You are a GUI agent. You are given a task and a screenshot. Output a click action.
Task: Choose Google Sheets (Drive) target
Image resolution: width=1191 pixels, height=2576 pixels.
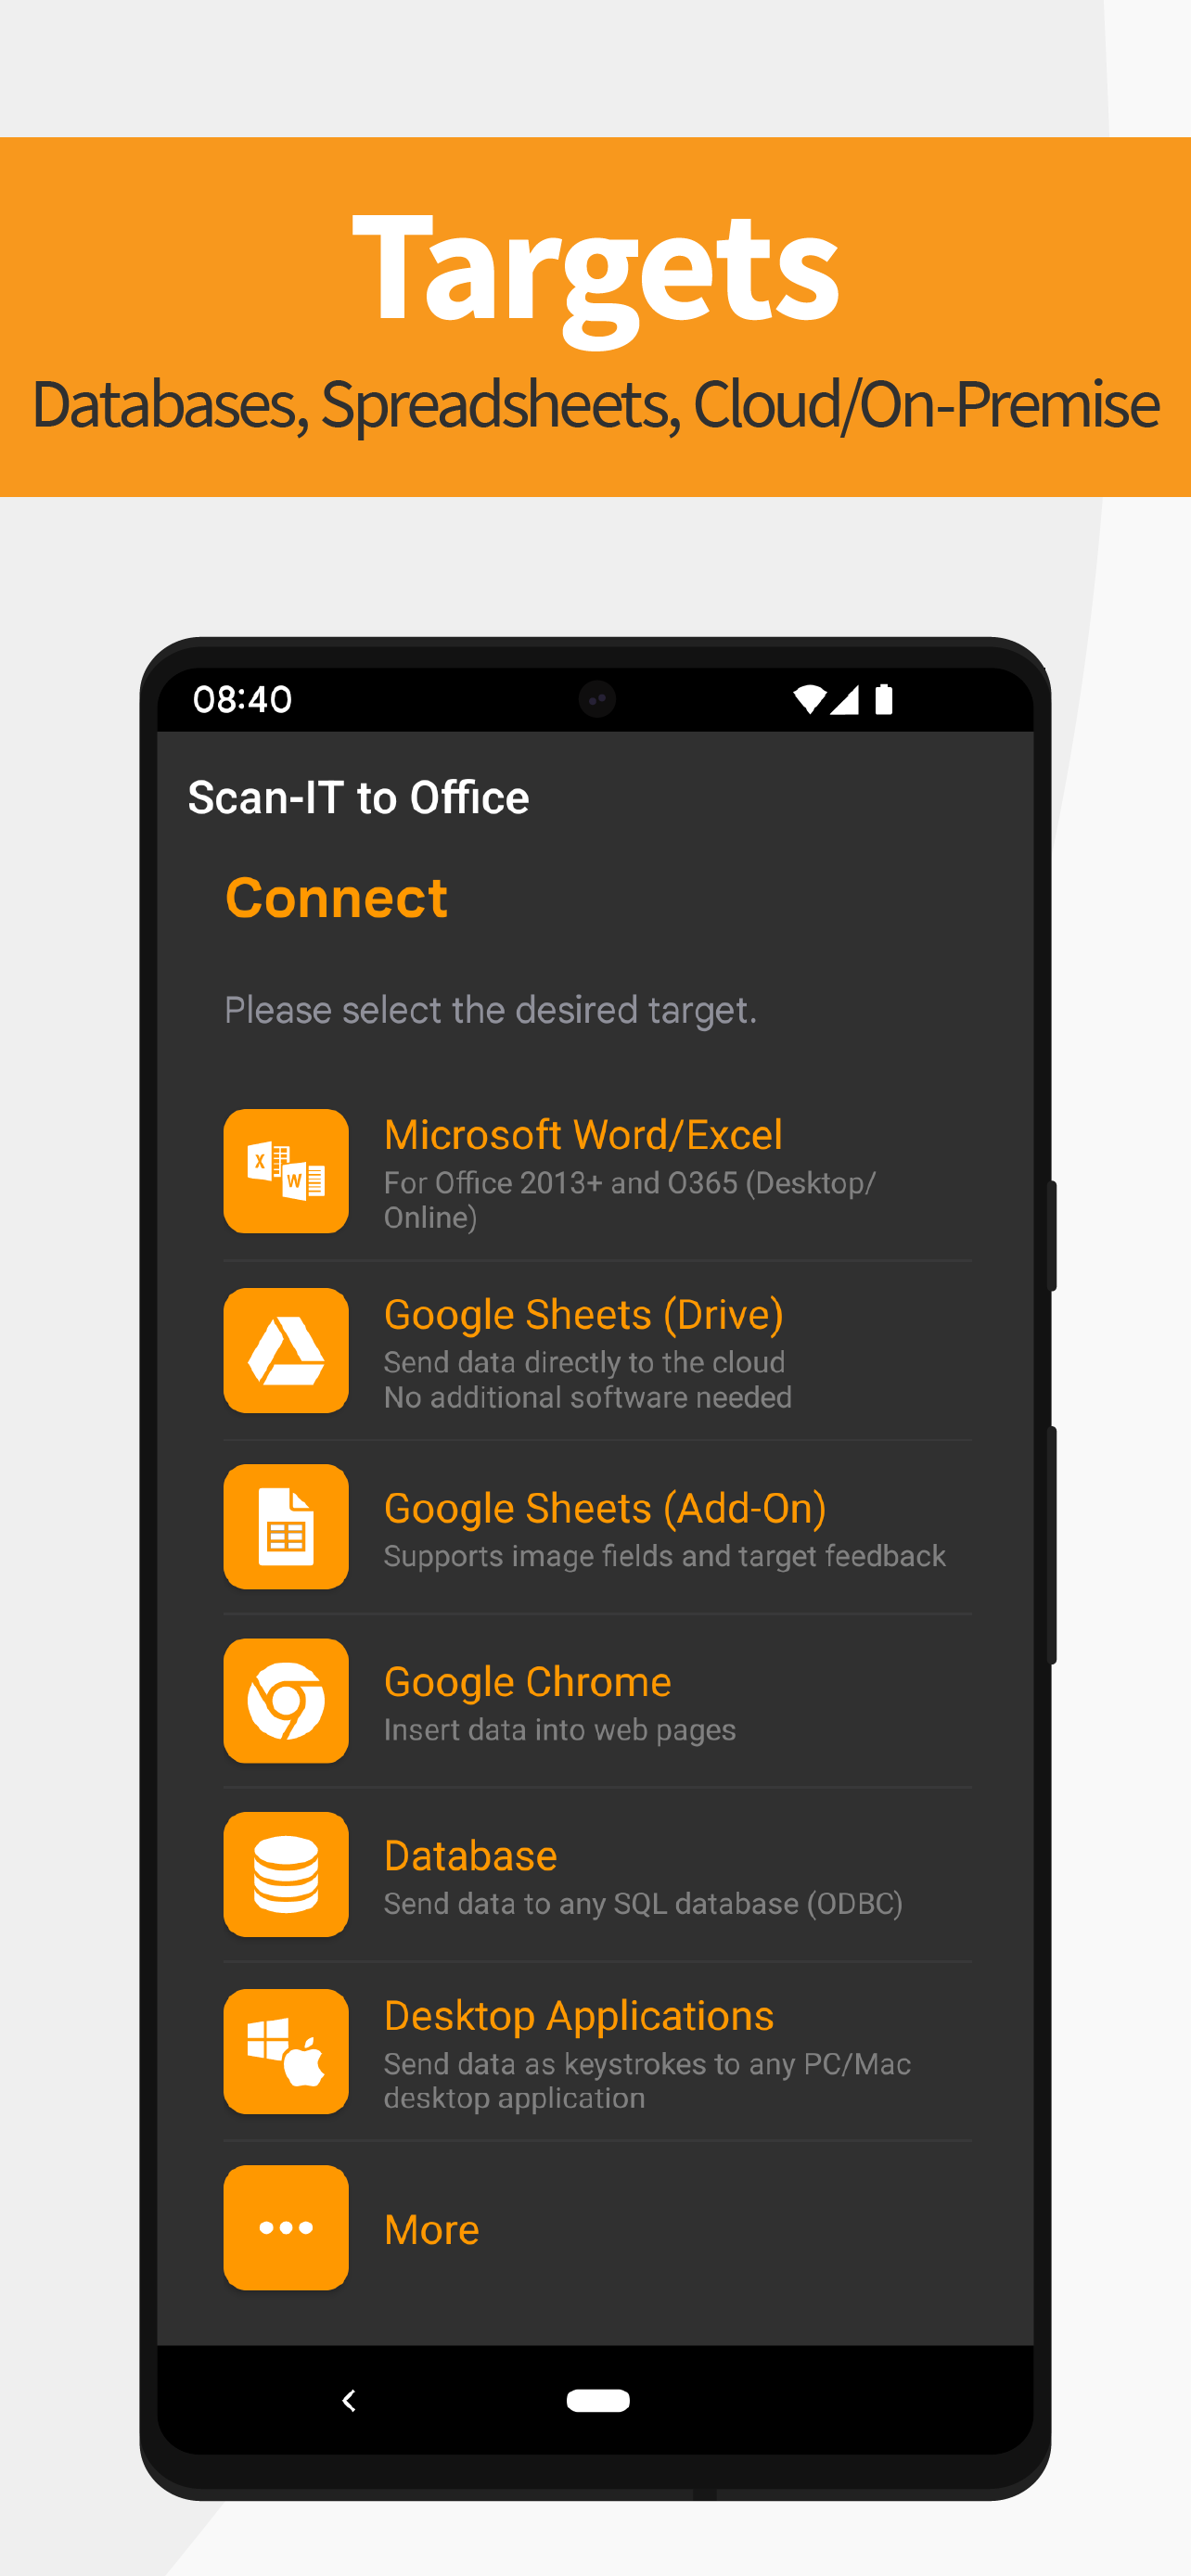coord(598,1351)
